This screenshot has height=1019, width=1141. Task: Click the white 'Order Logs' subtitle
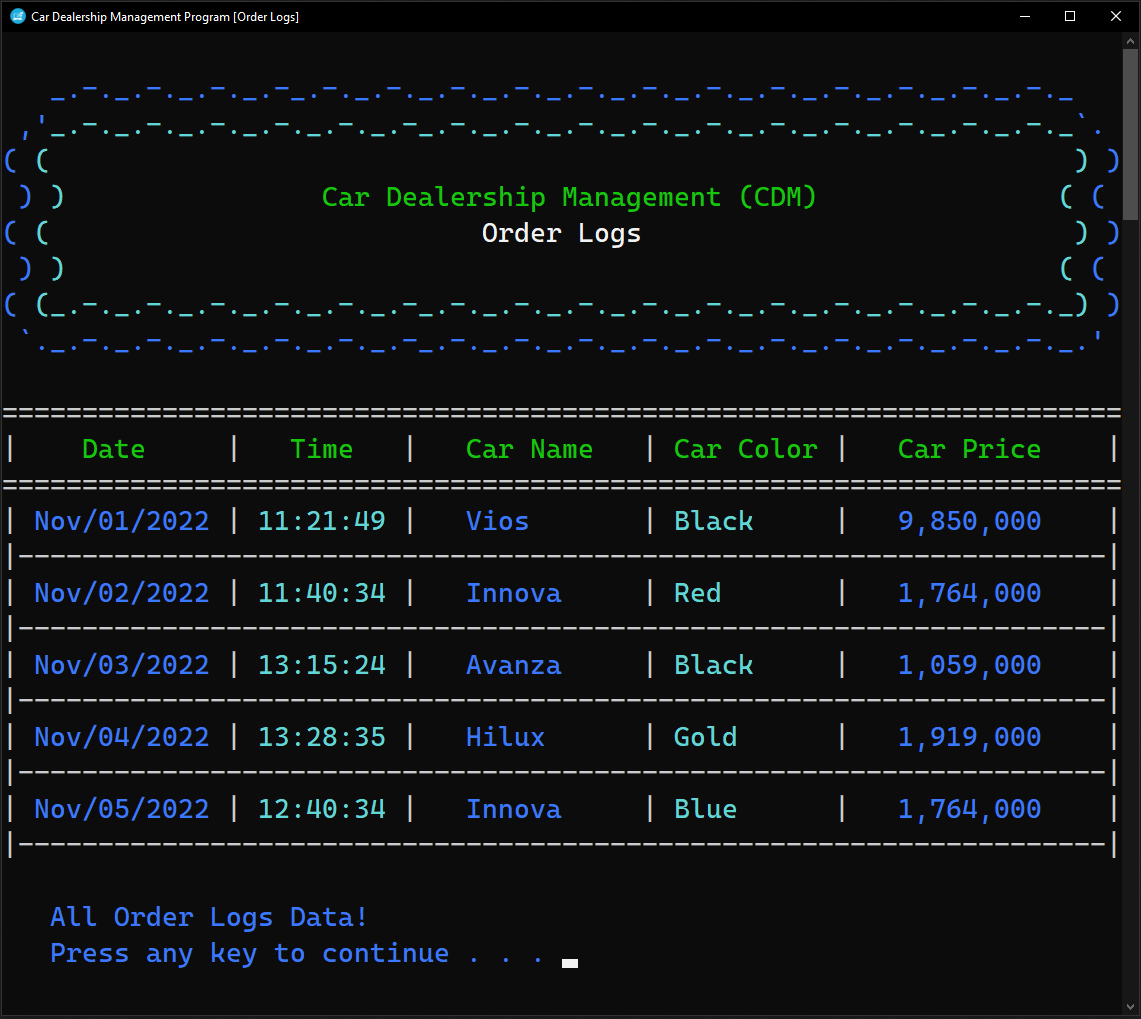coord(561,234)
